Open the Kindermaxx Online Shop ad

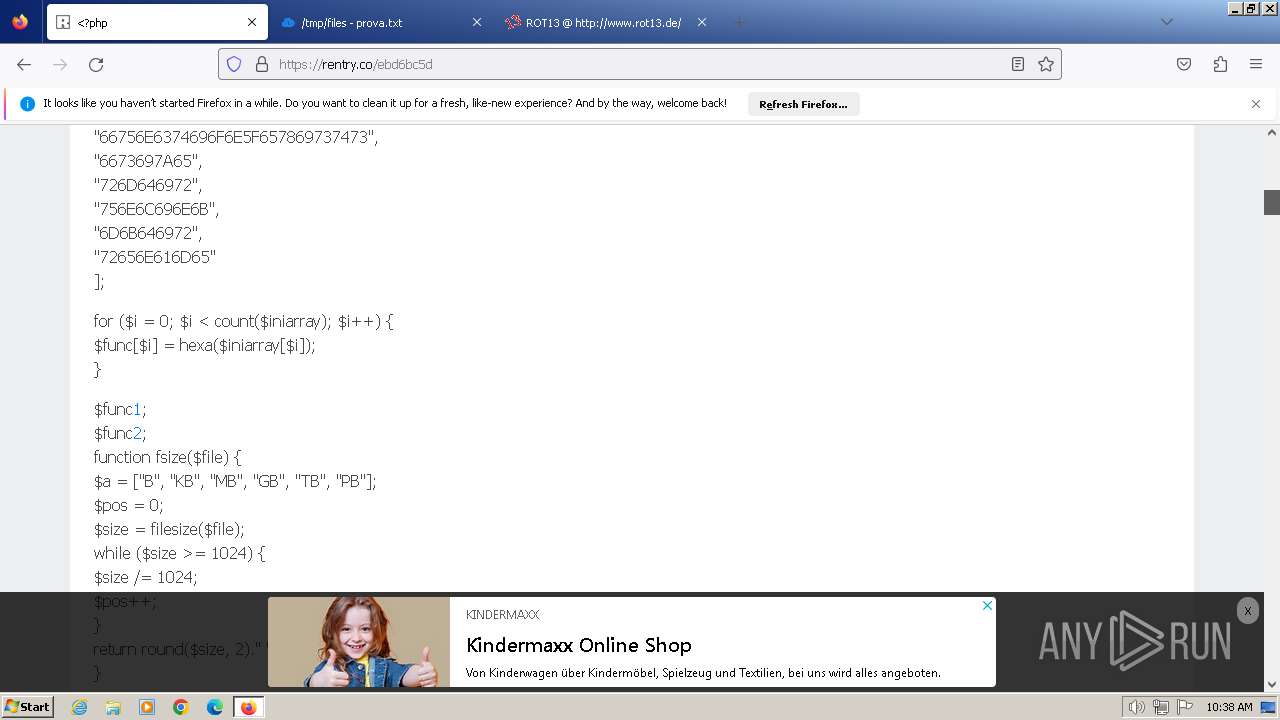coord(579,645)
